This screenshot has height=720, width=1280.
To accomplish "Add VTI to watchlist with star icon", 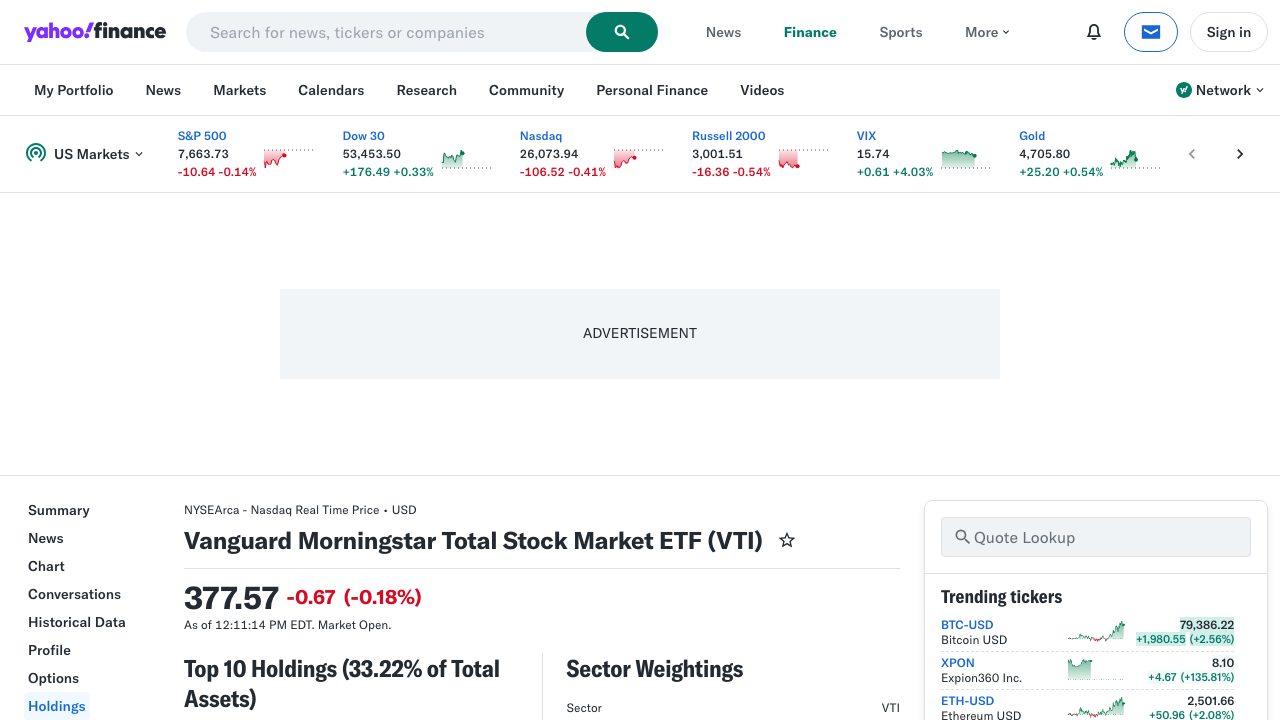I will (787, 540).
